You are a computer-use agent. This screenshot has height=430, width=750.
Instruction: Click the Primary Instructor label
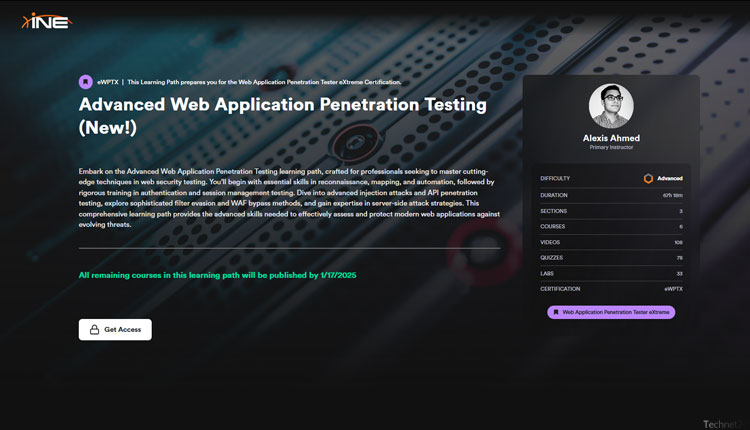click(x=611, y=147)
